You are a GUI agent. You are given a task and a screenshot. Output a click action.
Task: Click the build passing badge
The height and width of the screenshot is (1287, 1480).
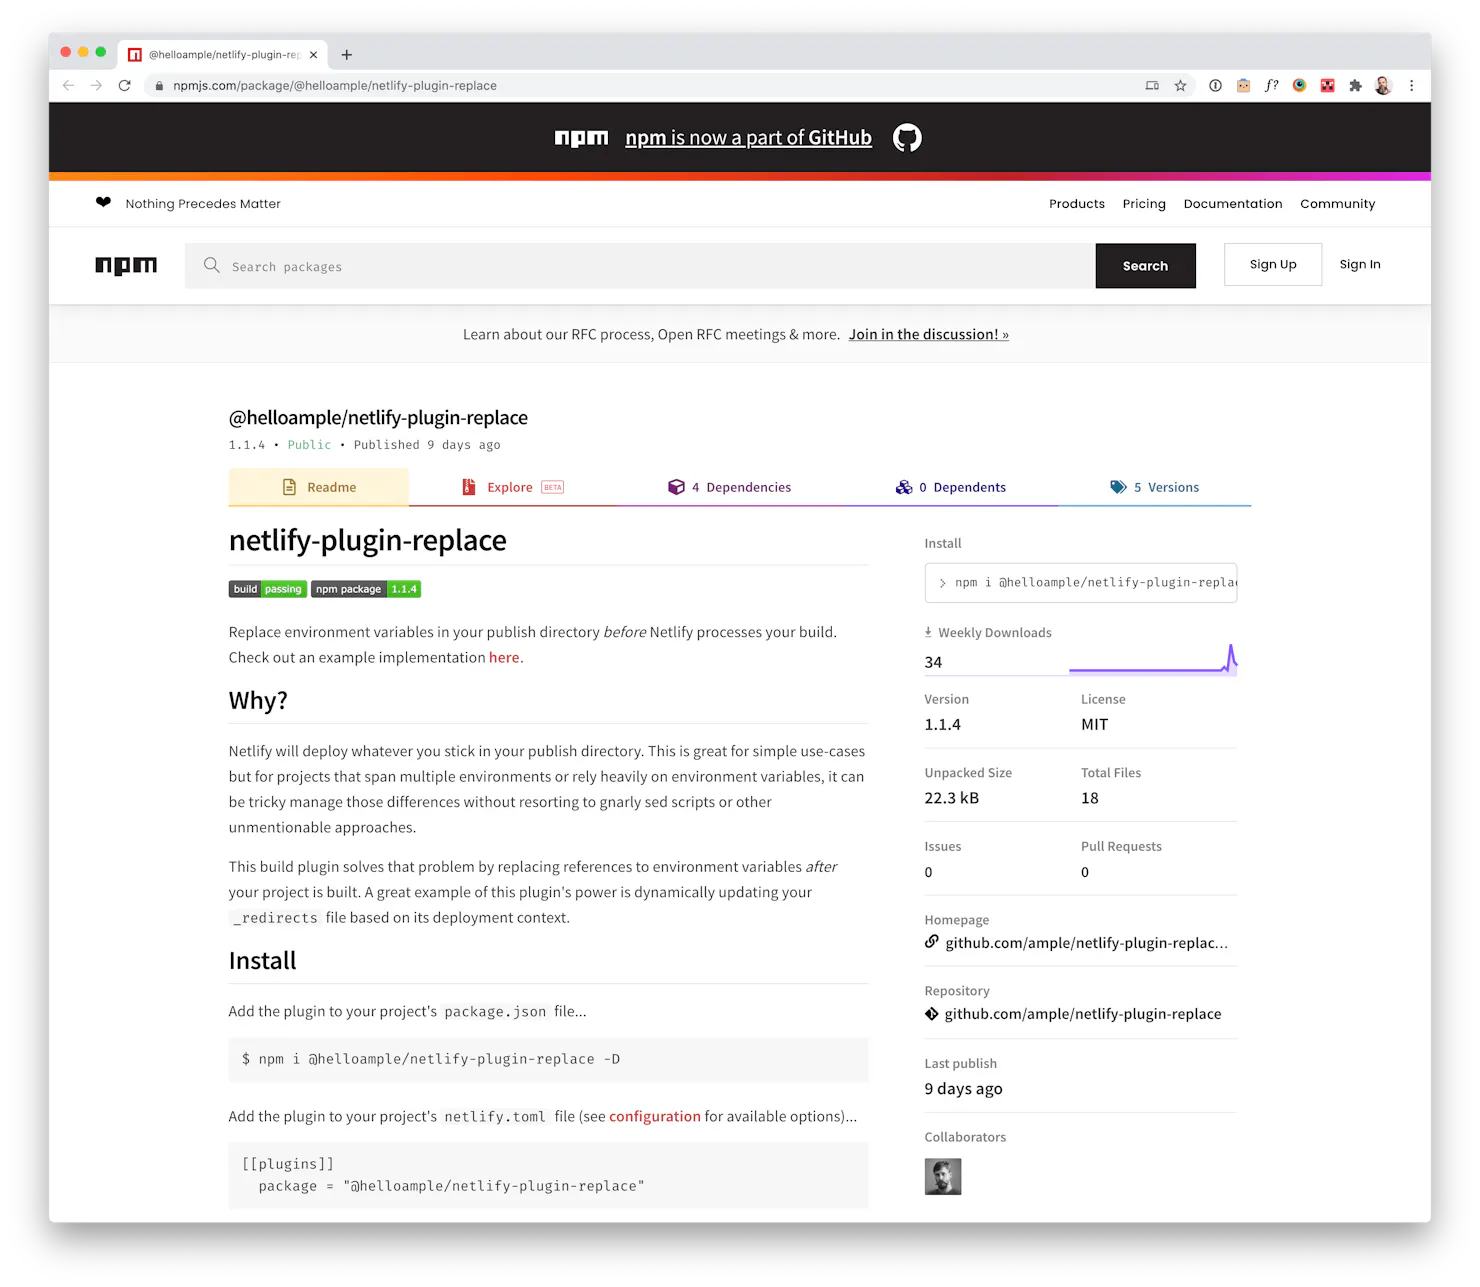(x=268, y=589)
